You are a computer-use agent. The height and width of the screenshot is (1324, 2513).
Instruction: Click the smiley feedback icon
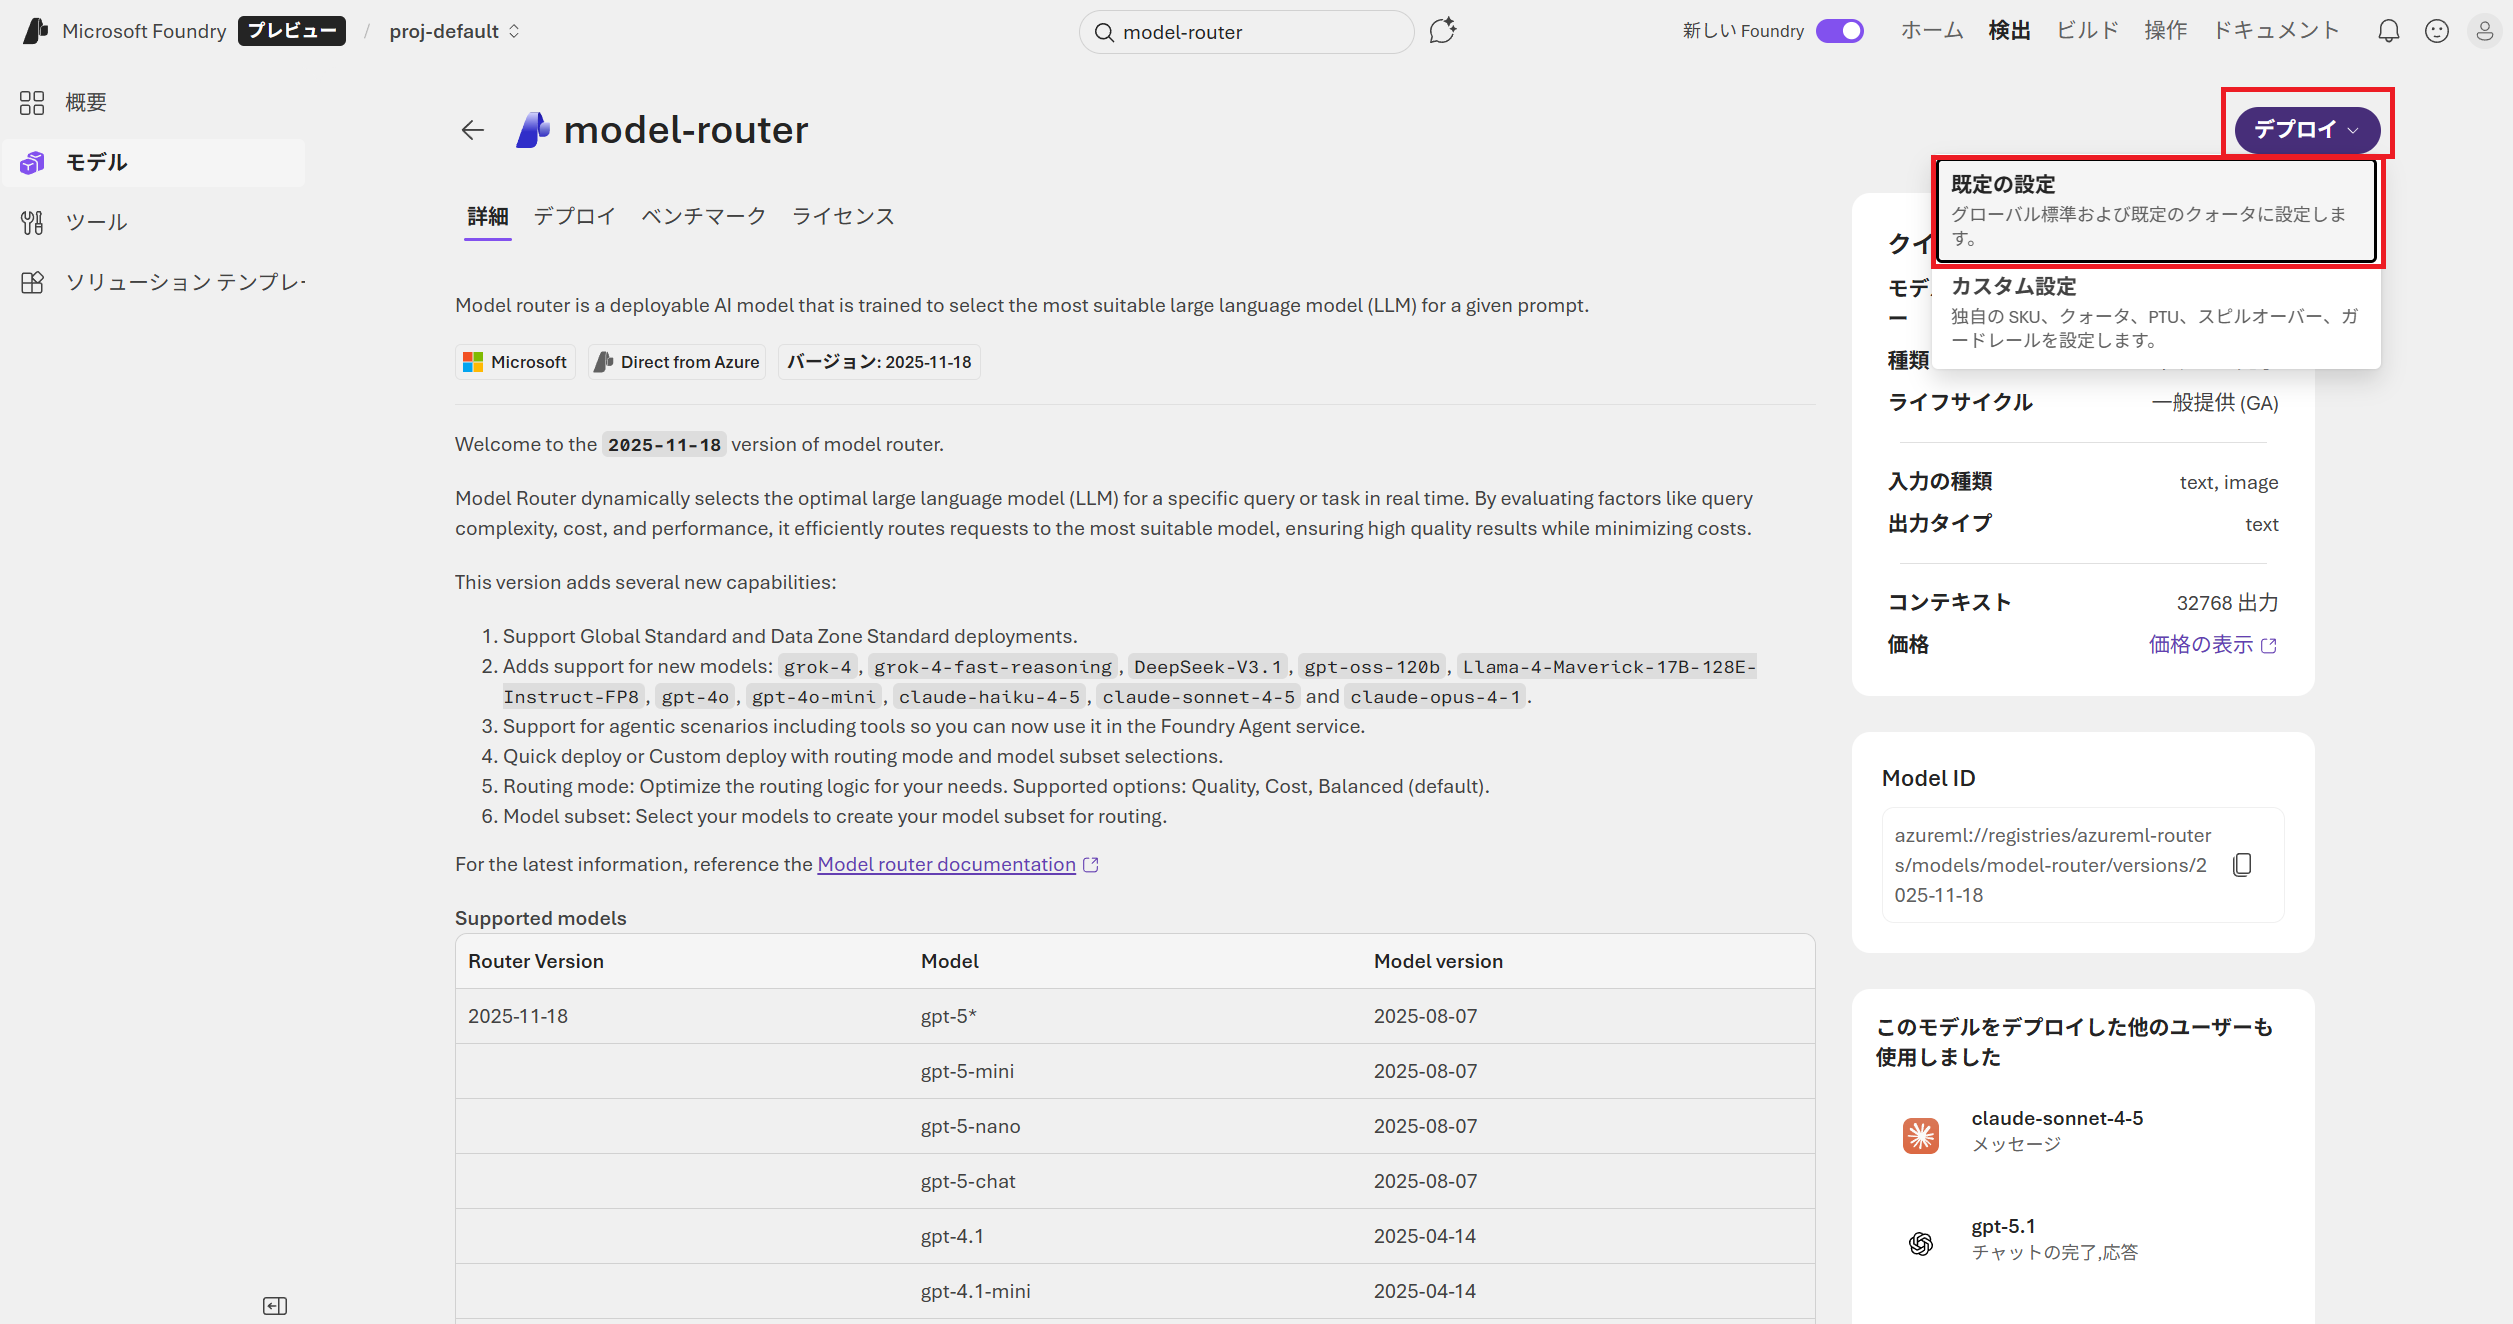[2437, 31]
